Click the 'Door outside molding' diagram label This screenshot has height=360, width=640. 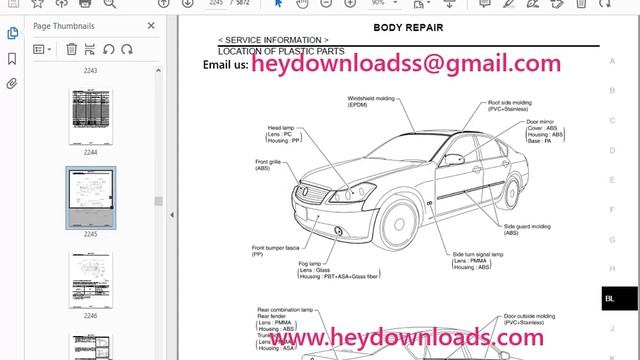pos(529,316)
